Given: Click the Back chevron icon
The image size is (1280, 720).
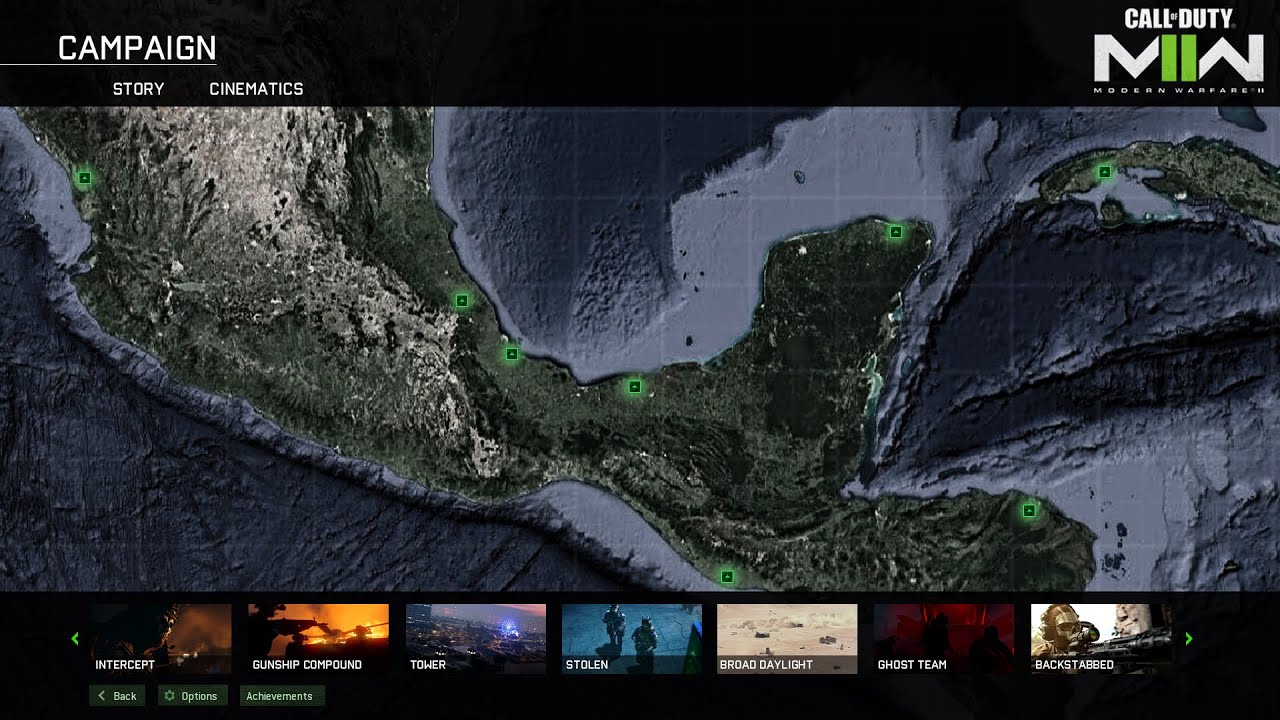Looking at the screenshot, I should pyautogui.click(x=101, y=696).
